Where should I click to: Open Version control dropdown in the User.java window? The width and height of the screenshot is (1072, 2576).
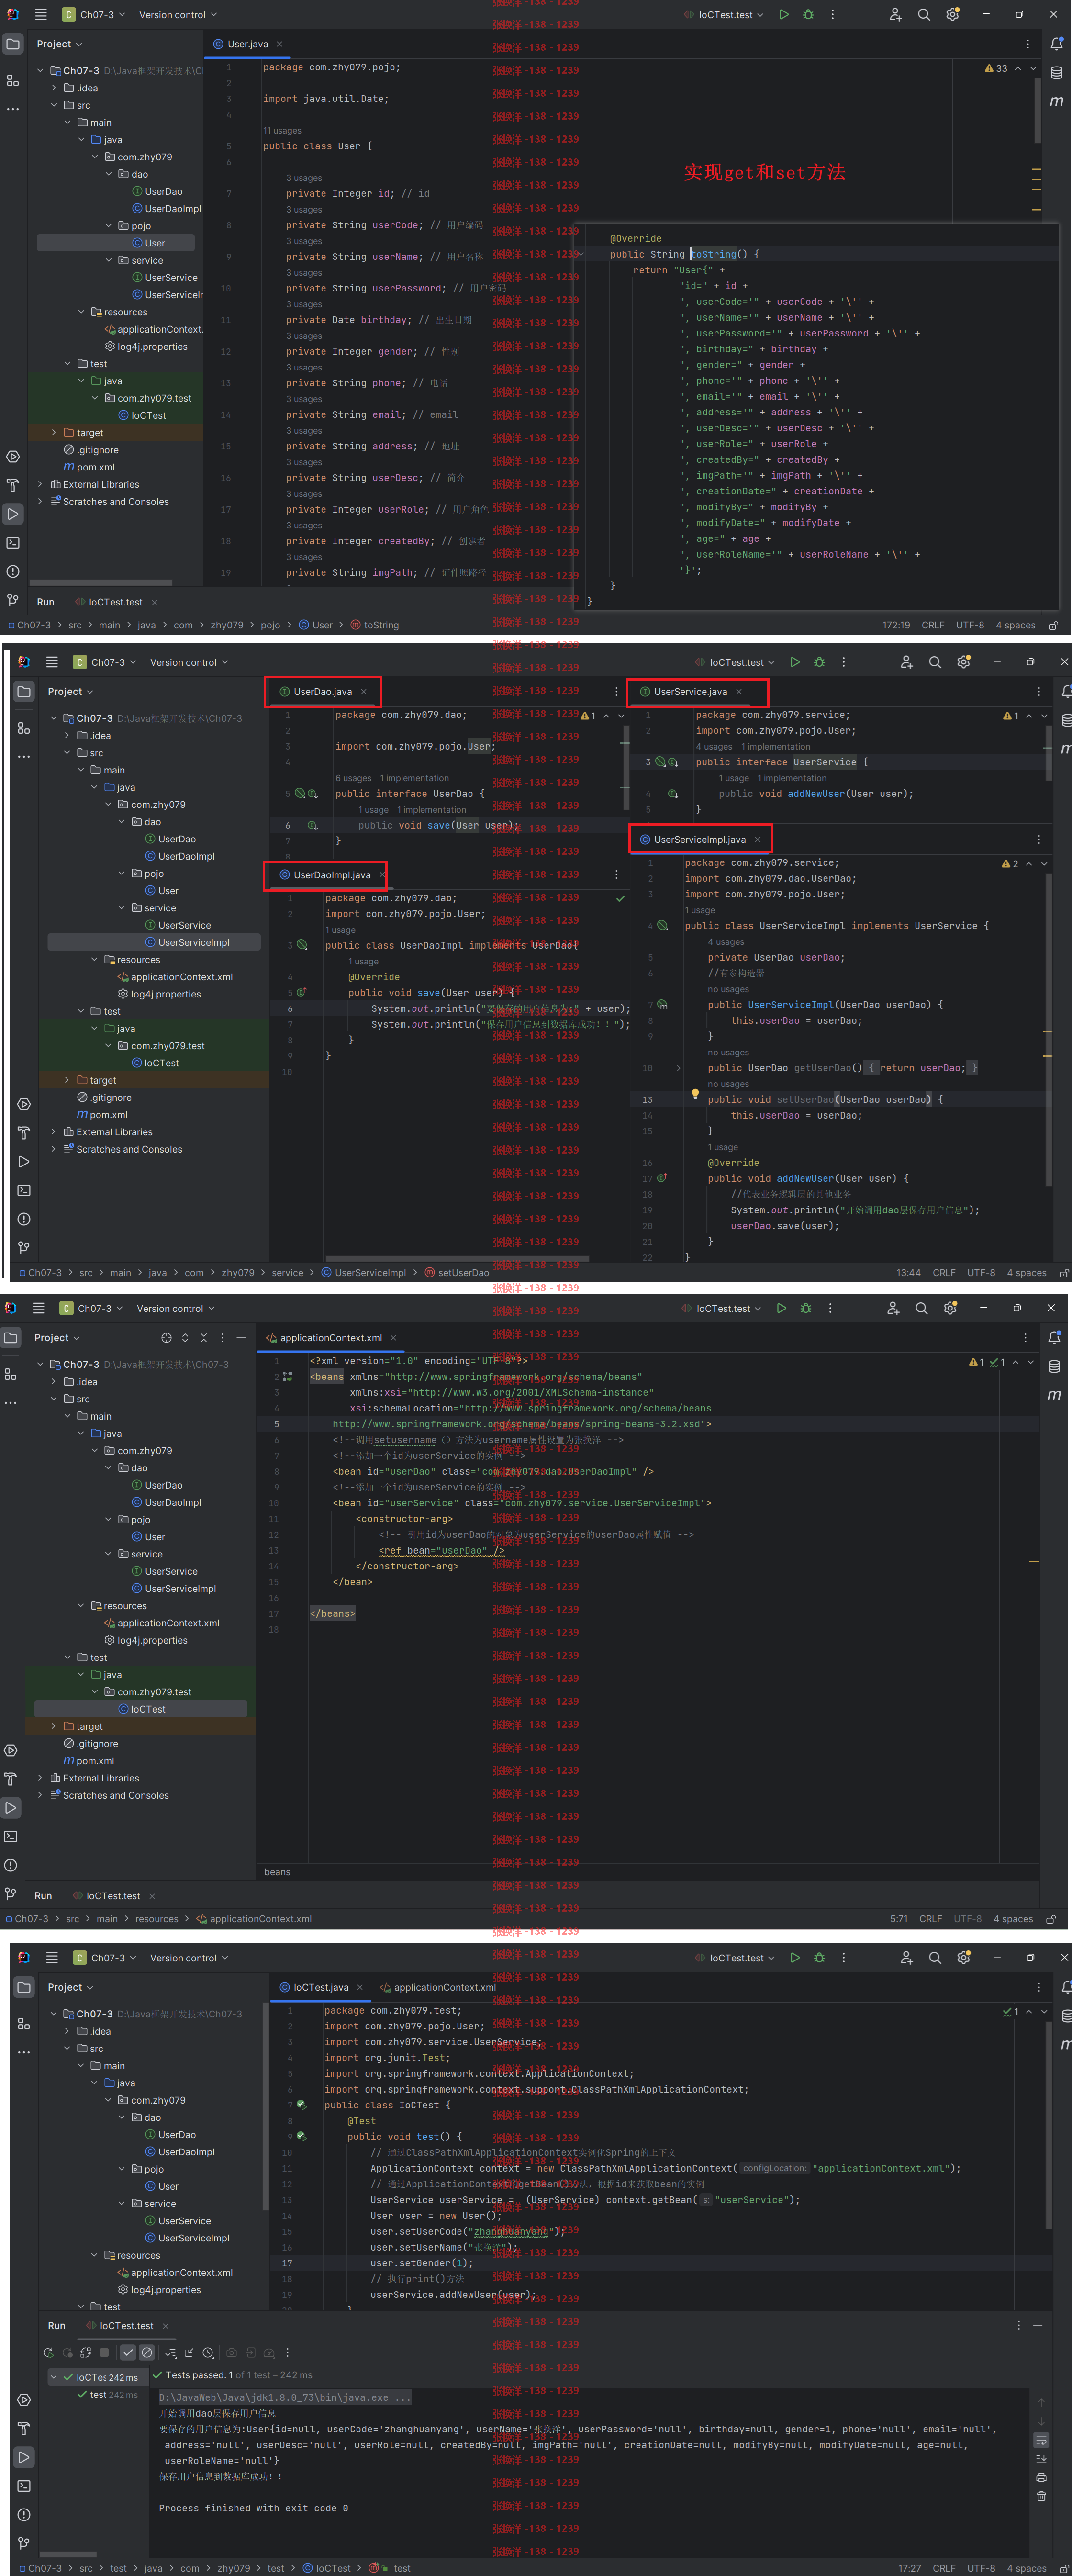(x=178, y=15)
